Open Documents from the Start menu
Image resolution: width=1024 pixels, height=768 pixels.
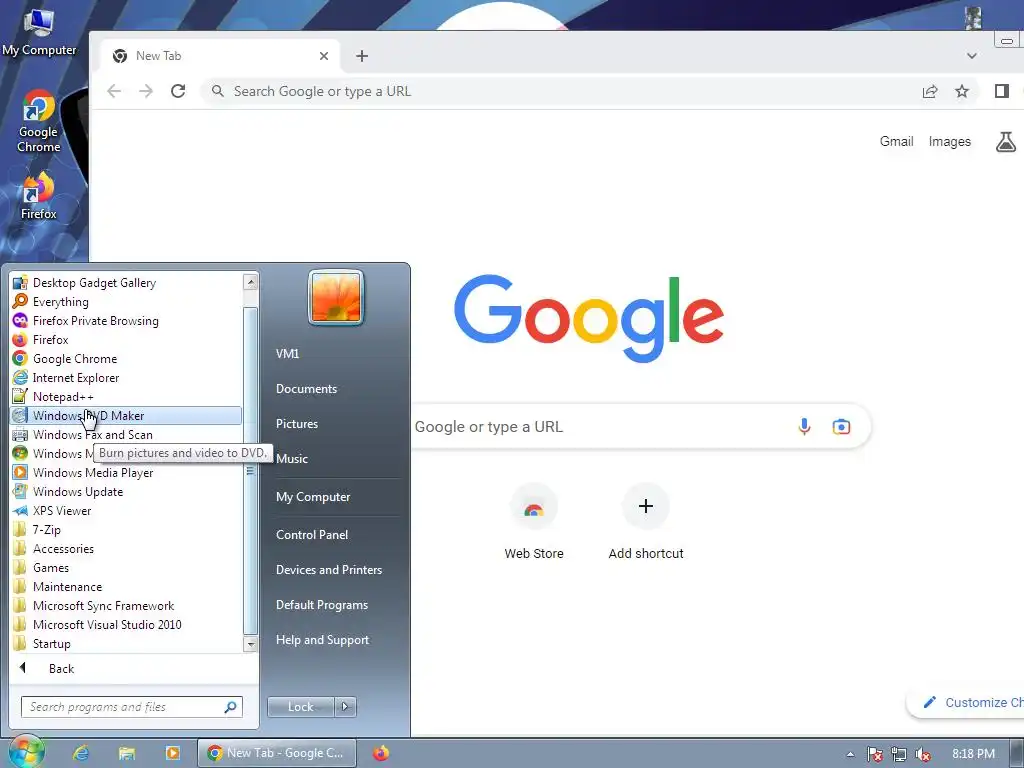pos(306,389)
